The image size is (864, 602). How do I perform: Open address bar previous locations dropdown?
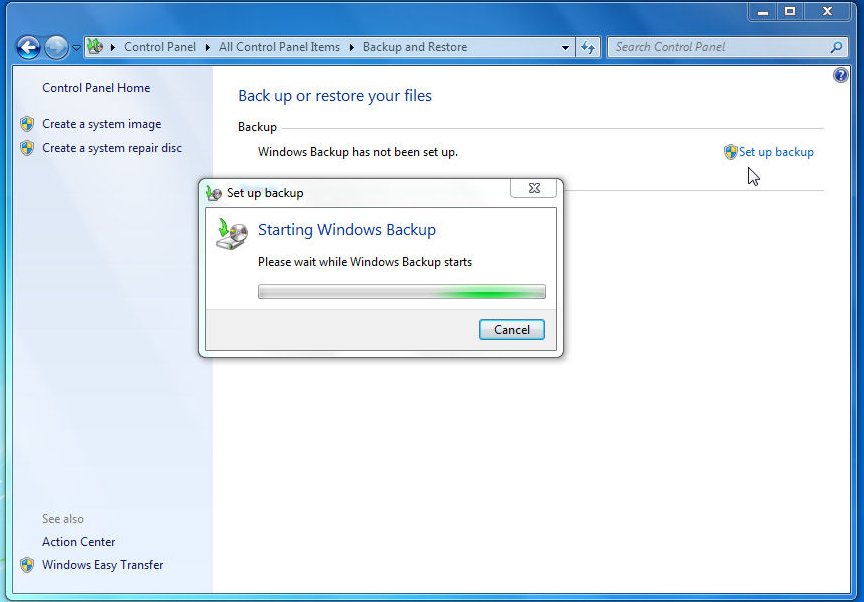(x=565, y=47)
